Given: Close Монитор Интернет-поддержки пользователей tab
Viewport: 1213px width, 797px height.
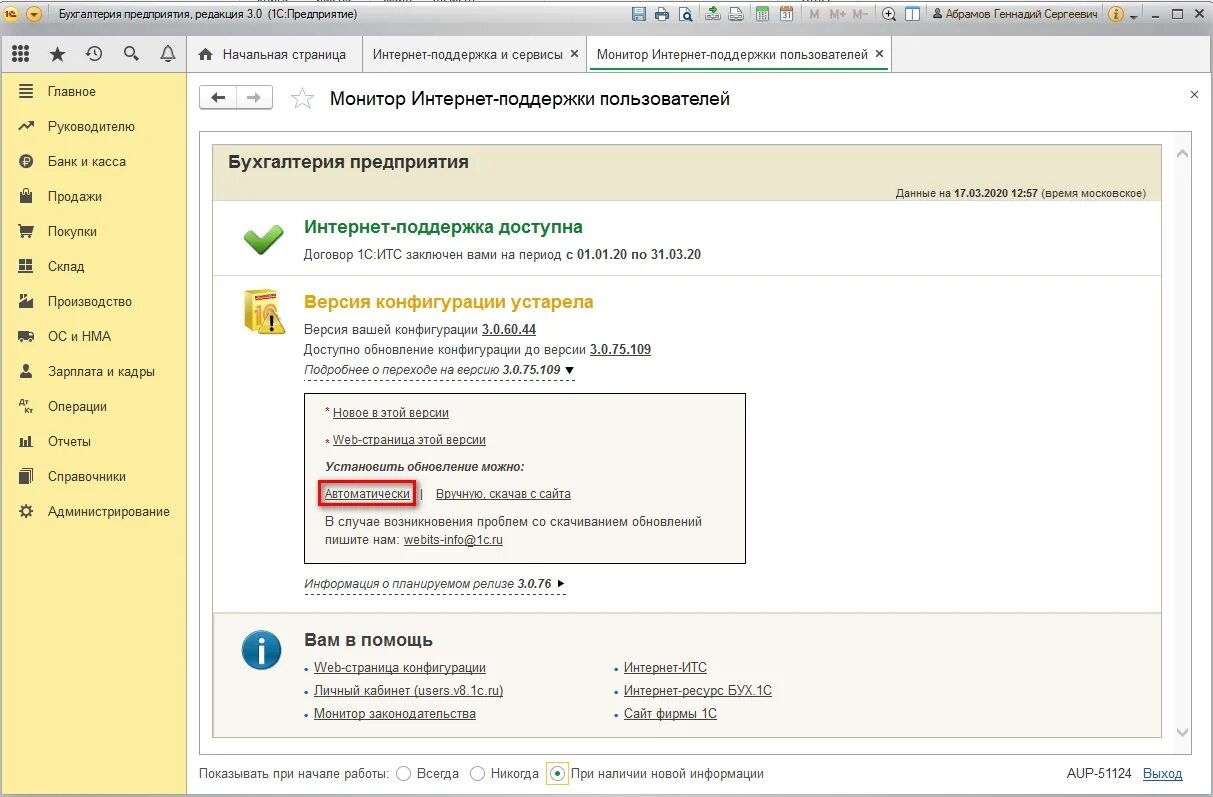Looking at the screenshot, I should coord(879,54).
